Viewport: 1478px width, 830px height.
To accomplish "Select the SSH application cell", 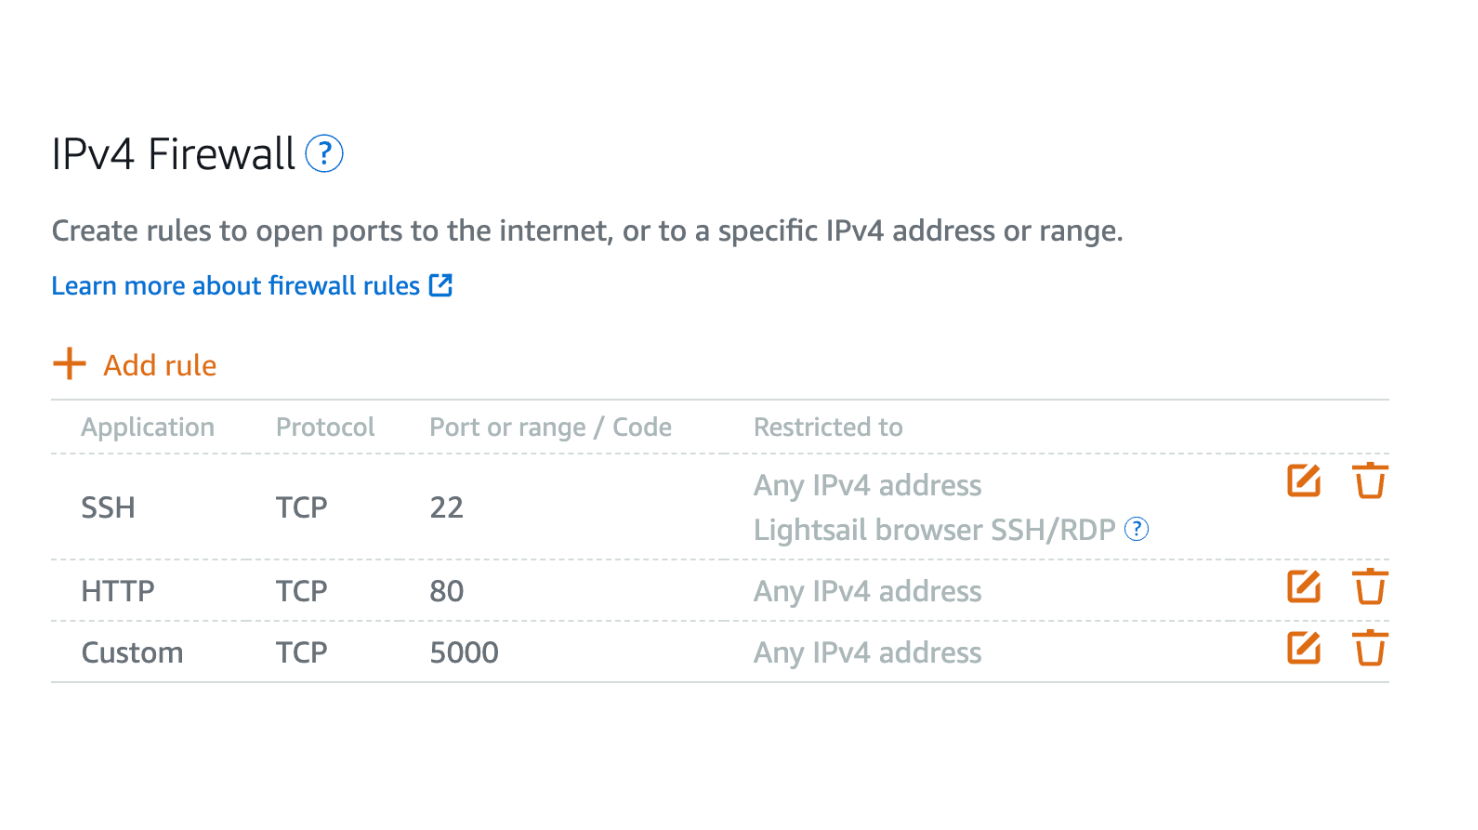I will click(x=108, y=507).
